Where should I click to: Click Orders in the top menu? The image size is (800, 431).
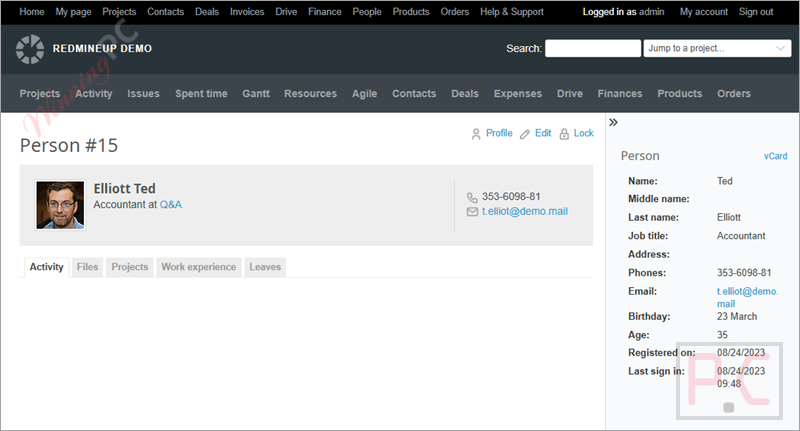click(455, 12)
